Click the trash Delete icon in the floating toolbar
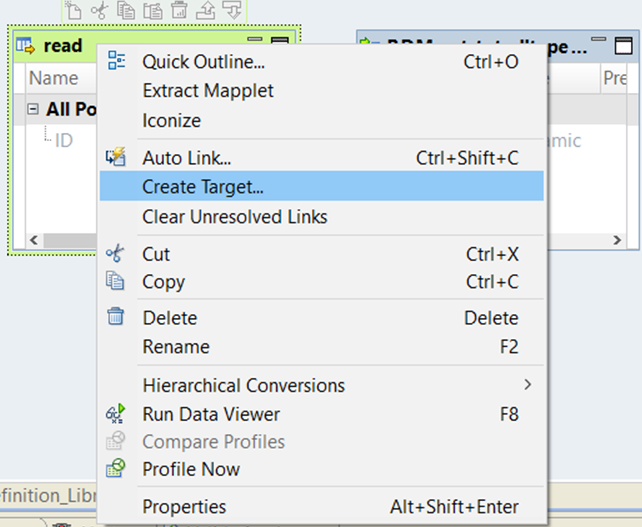Image resolution: width=642 pixels, height=527 pixels. [x=179, y=10]
